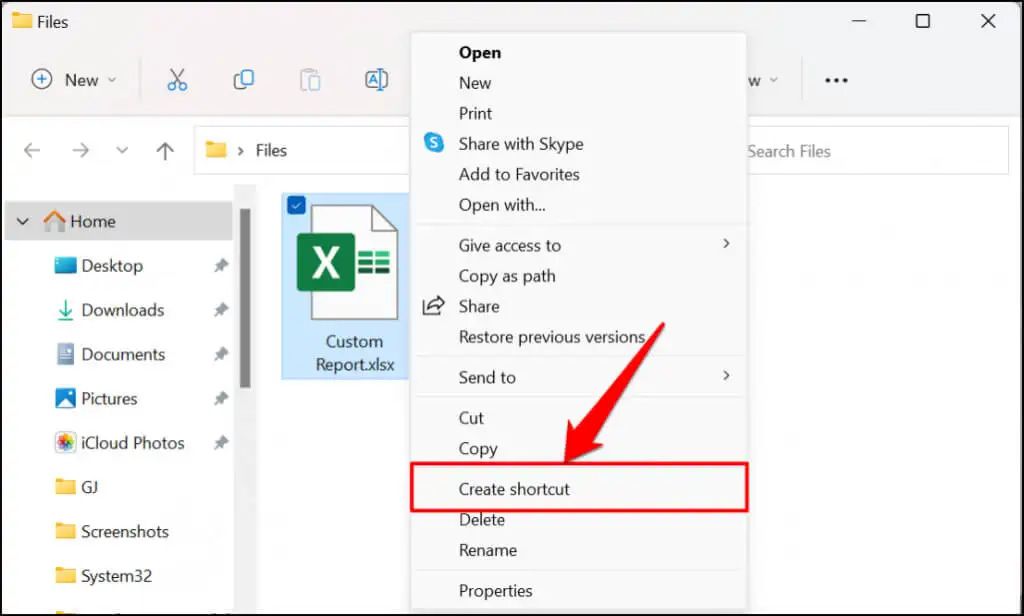The image size is (1024, 616).
Task: Click the Paste clipboard icon in toolbar
Action: (x=310, y=80)
